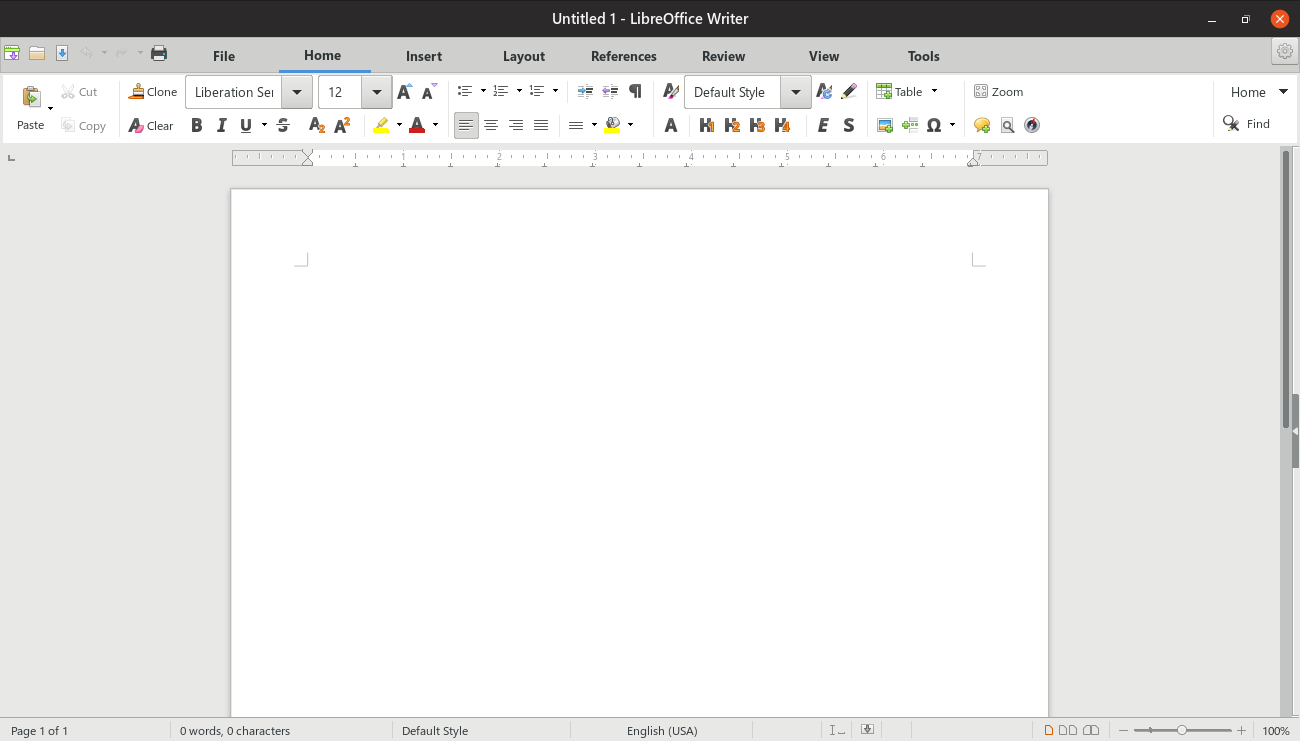This screenshot has width=1300, height=741.
Task: Open the font size dropdown list
Action: [376, 92]
